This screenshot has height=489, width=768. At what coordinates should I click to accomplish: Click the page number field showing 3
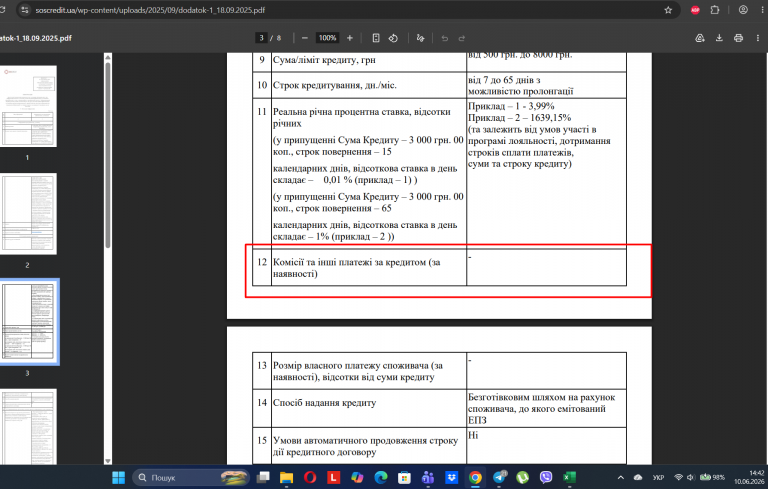tap(261, 38)
